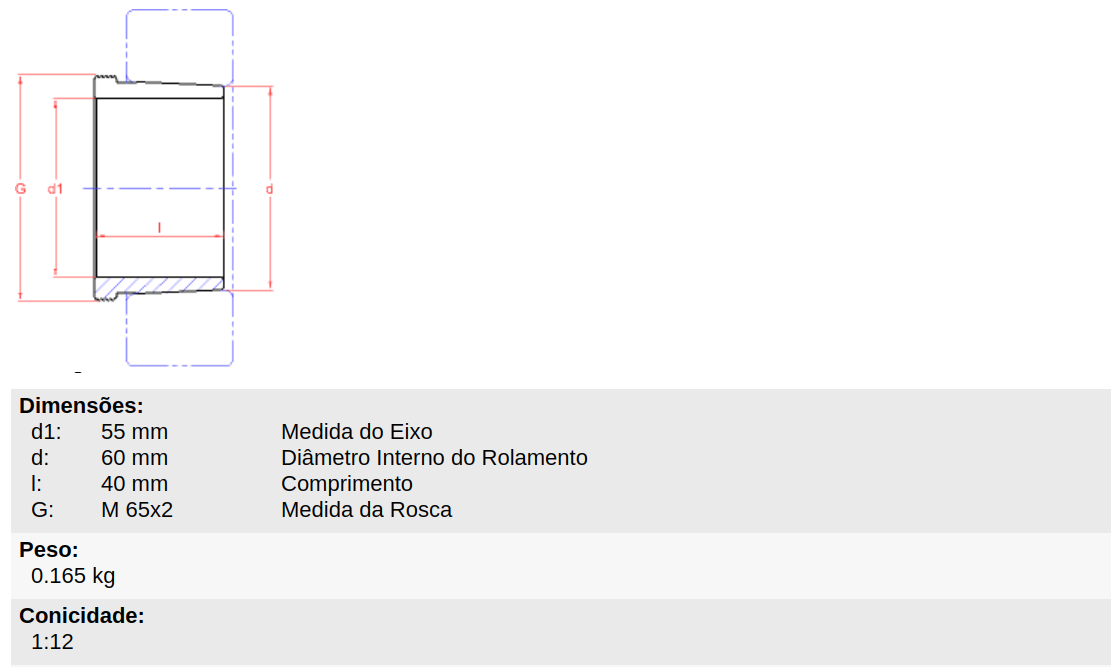Select the Dimensões heading
This screenshot has height=667, width=1113.
[81, 406]
